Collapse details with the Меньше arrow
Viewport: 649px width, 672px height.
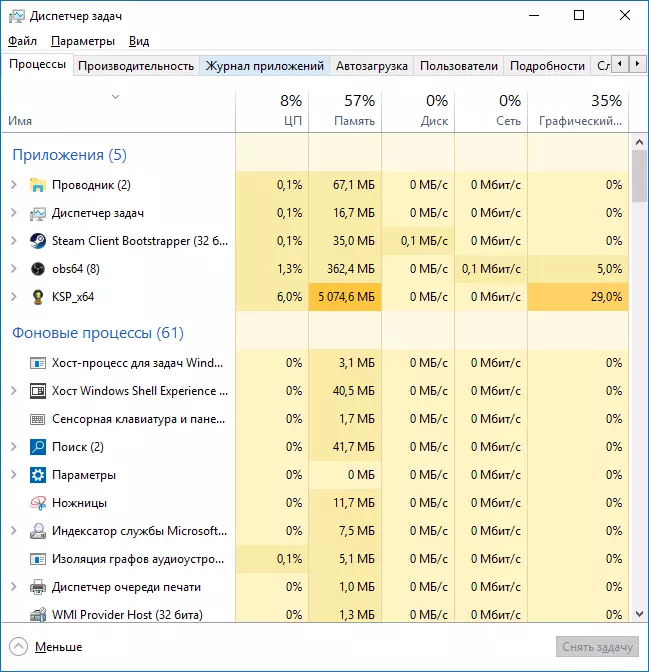click(x=18, y=646)
